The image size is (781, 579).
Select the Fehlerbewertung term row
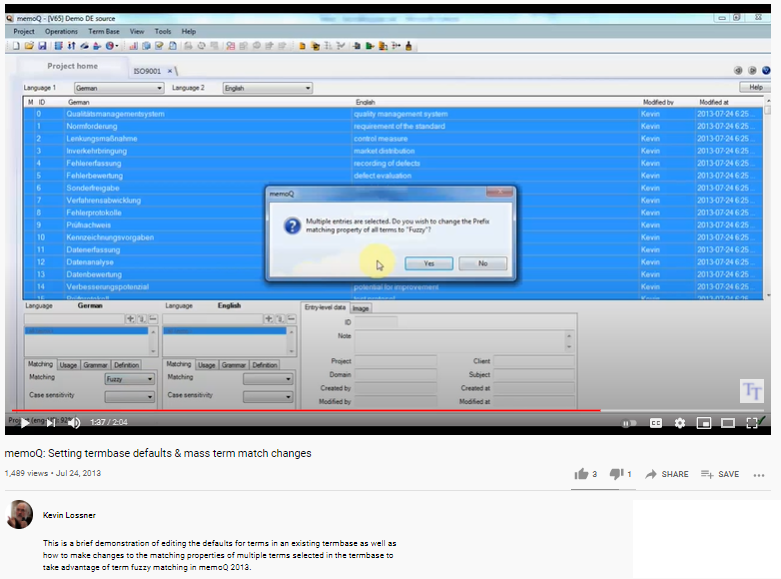392,176
